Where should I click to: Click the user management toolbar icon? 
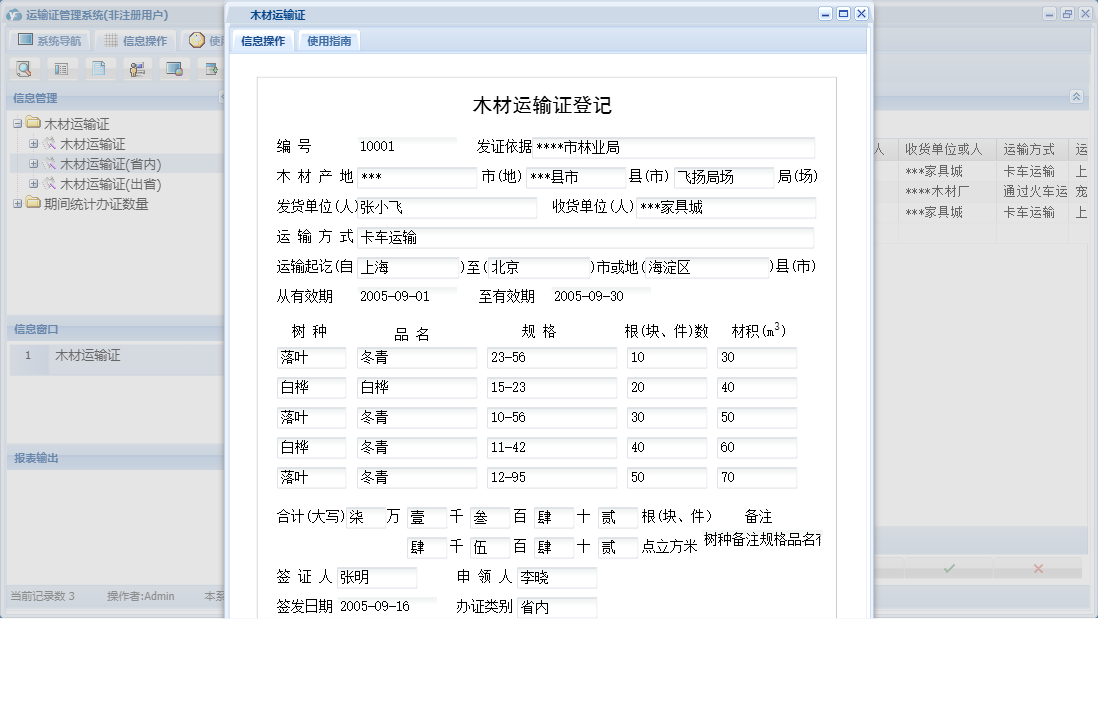[137, 69]
